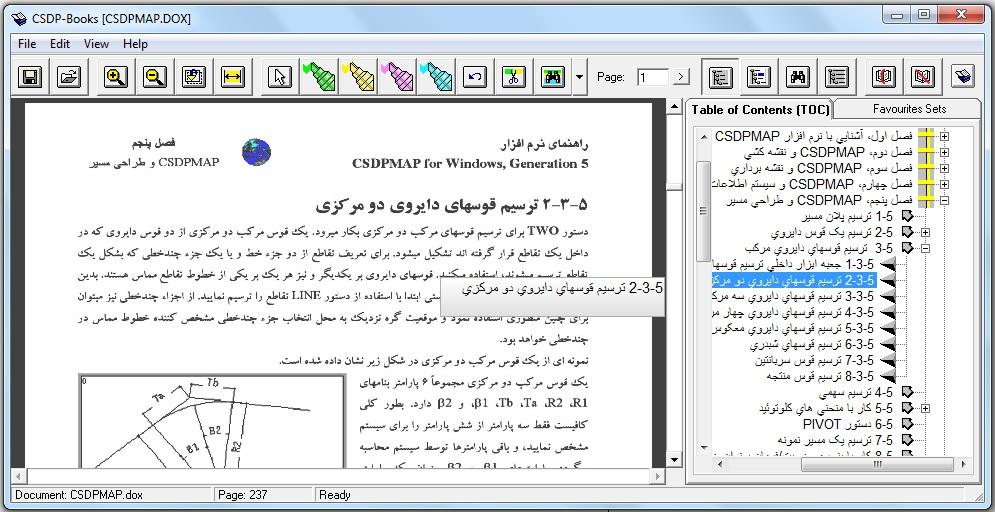Screen dimensions: 995x512
Task: Click the status bar text "Ready"
Action: [x=334, y=495]
